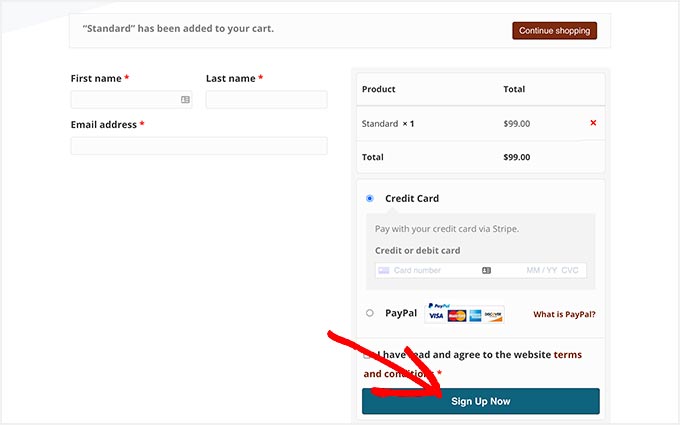
Task: Open the What is PayPal? link
Action: point(564,314)
